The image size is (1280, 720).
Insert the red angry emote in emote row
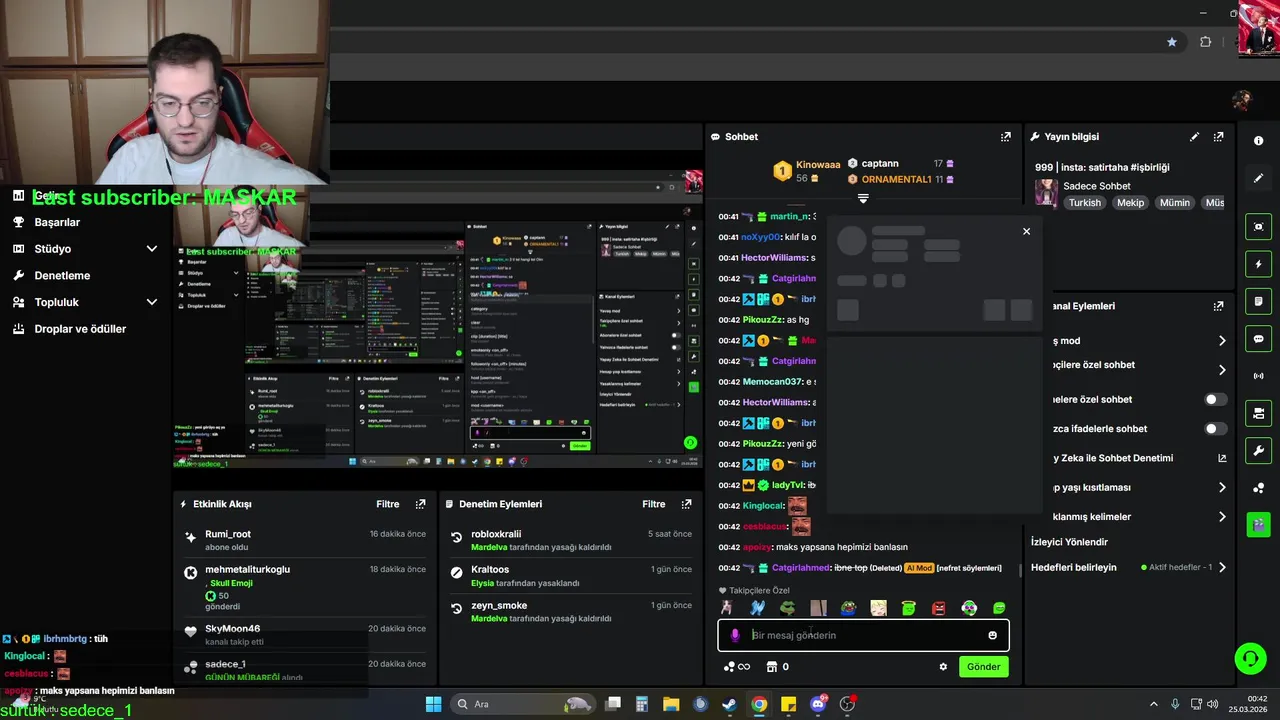coord(939,608)
